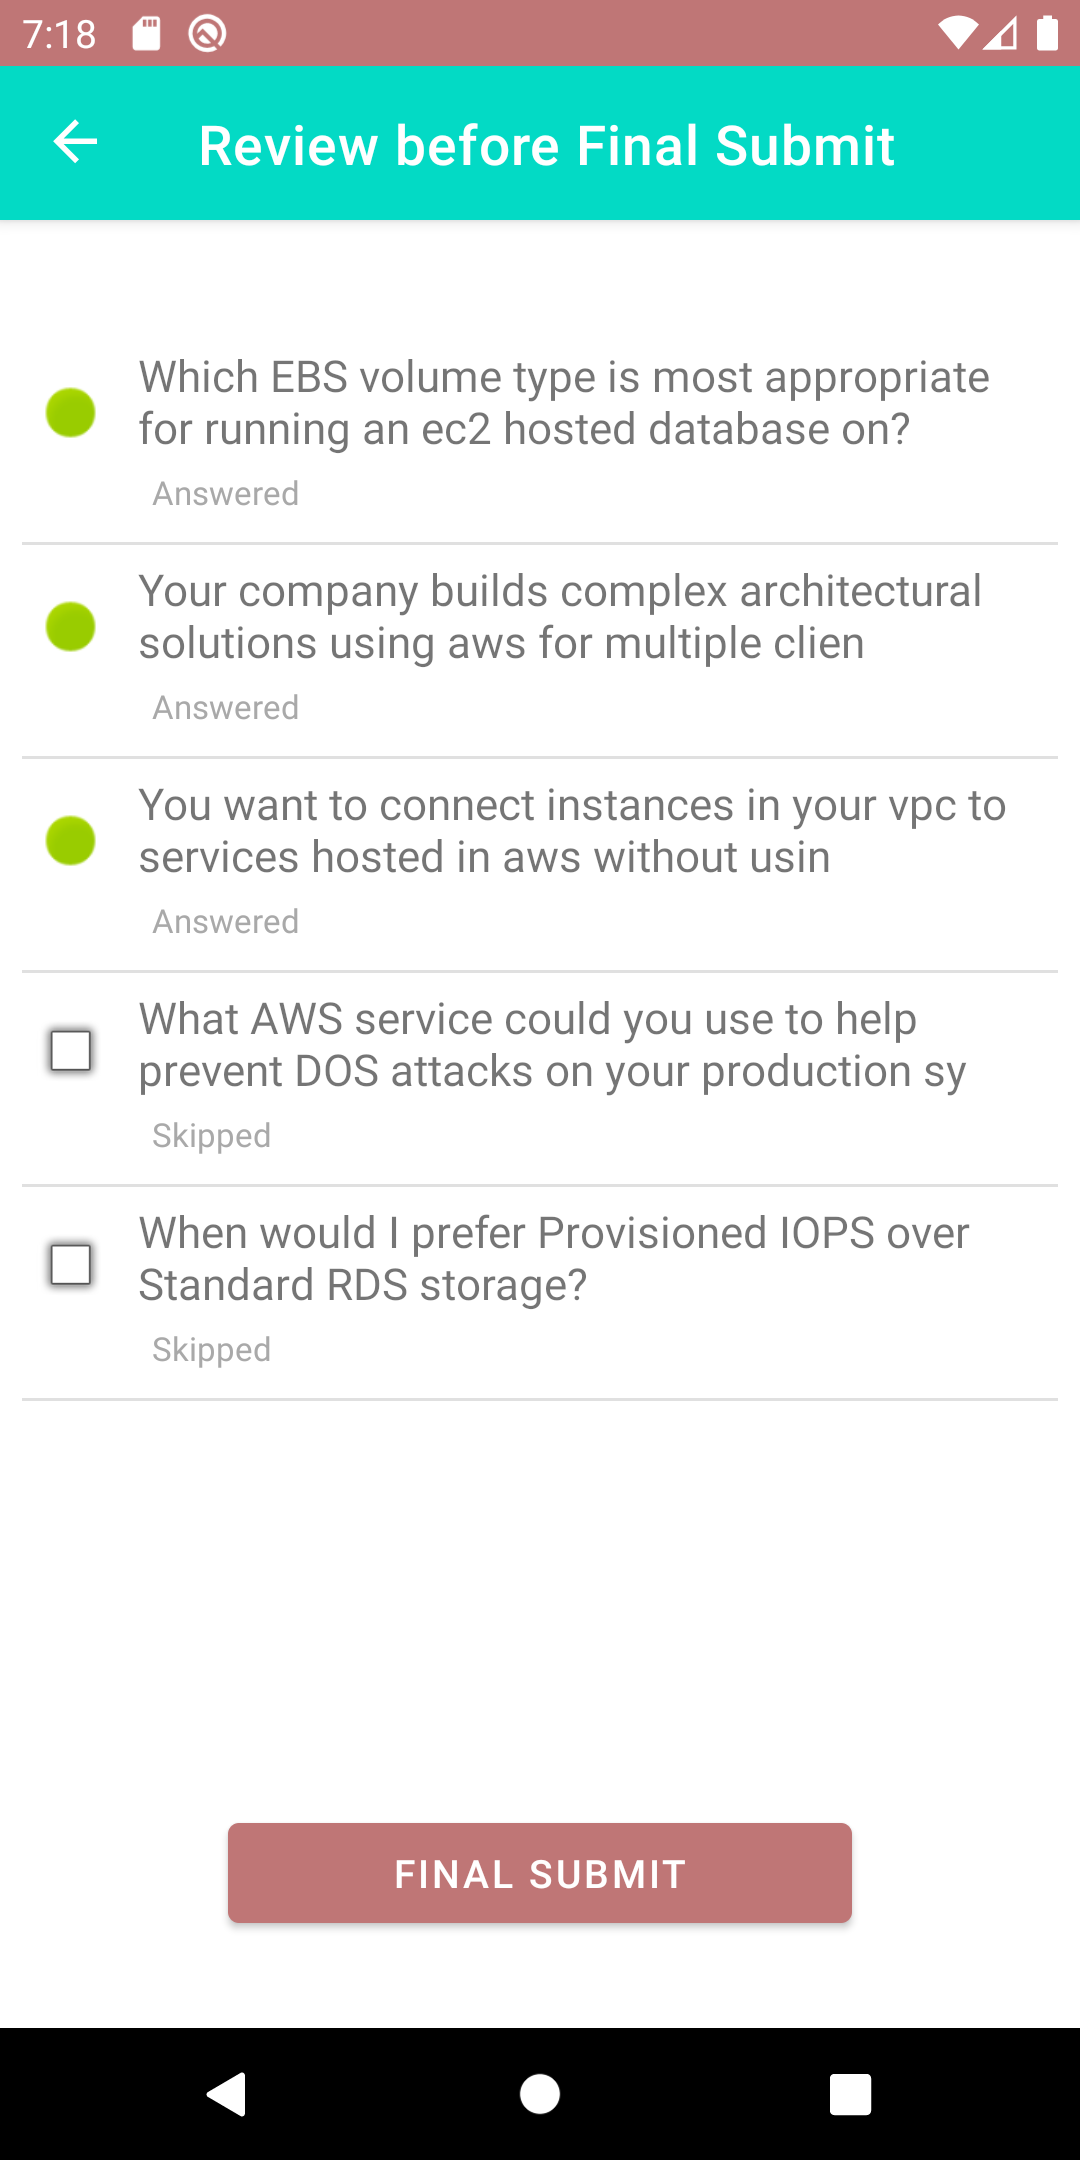Viewport: 1080px width, 2160px height.
Task: Open the skipped DOS attacks question
Action: [540, 1079]
